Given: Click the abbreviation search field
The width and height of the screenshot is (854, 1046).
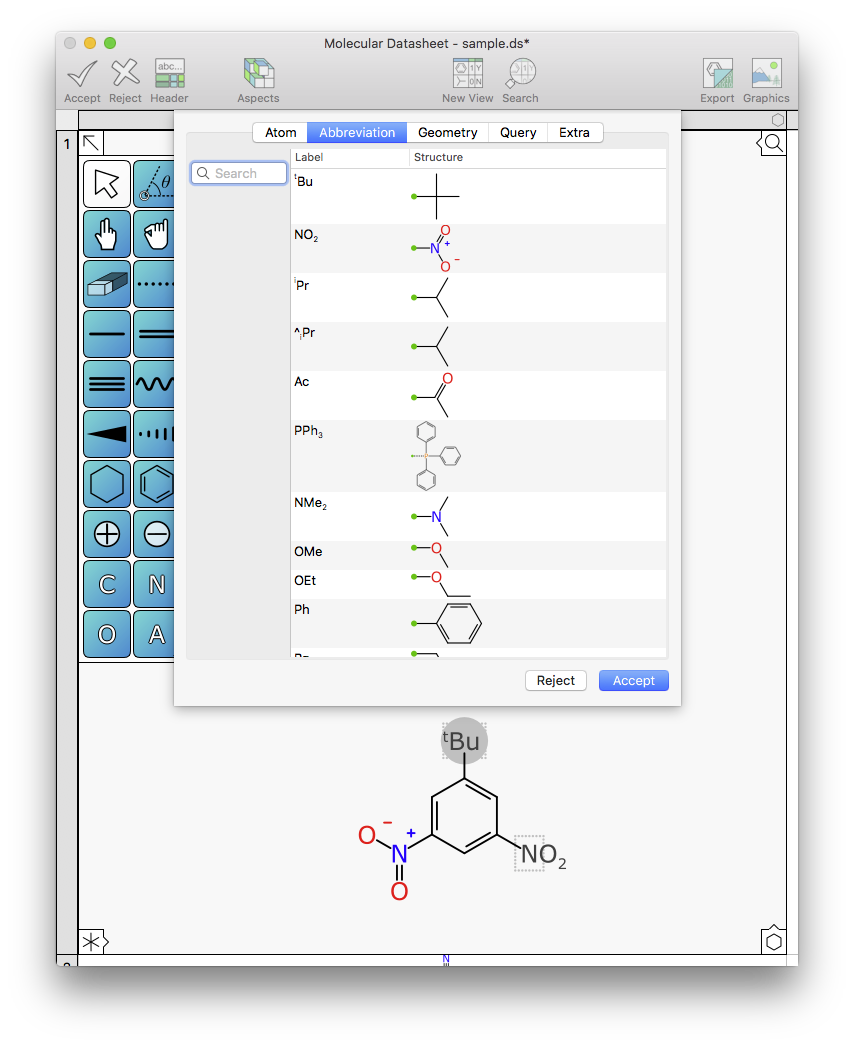Looking at the screenshot, I should [238, 173].
